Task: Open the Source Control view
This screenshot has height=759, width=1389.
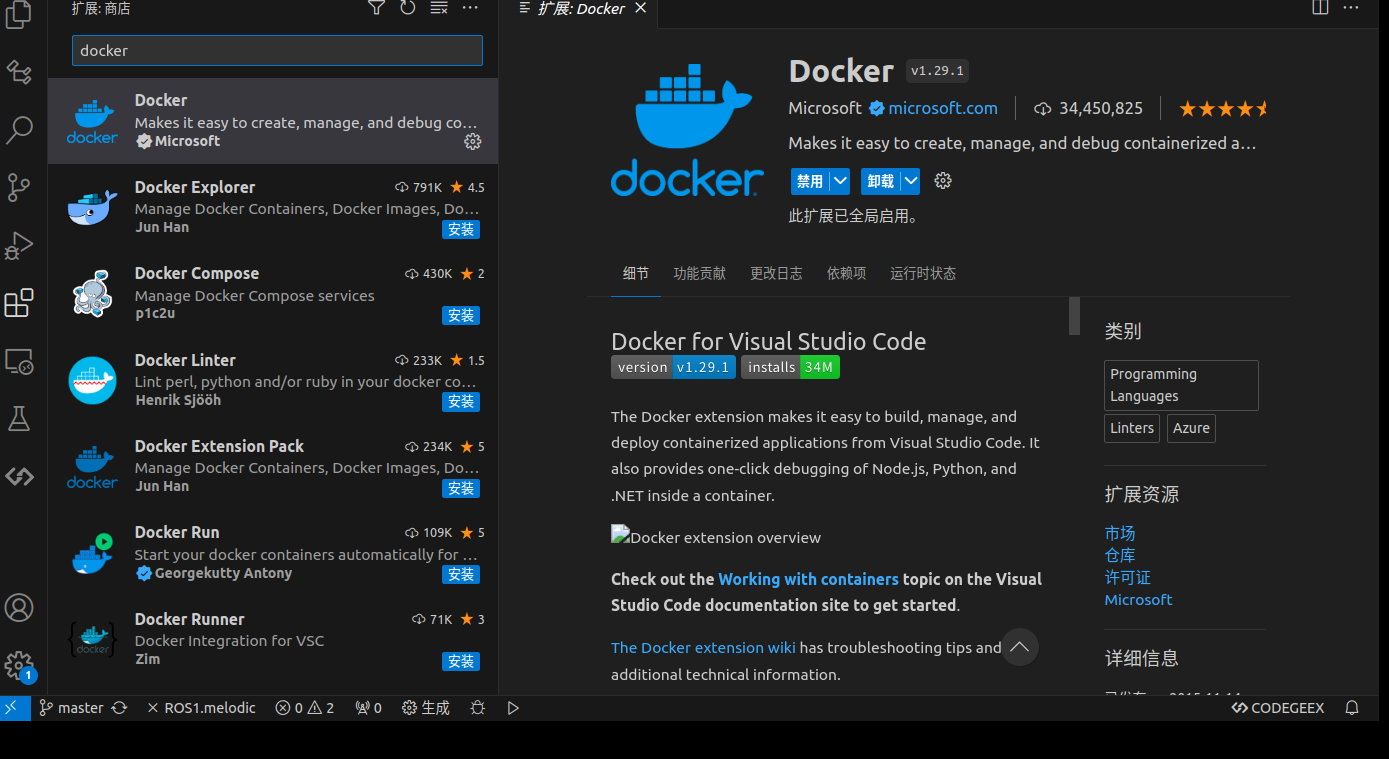Action: click(x=19, y=187)
